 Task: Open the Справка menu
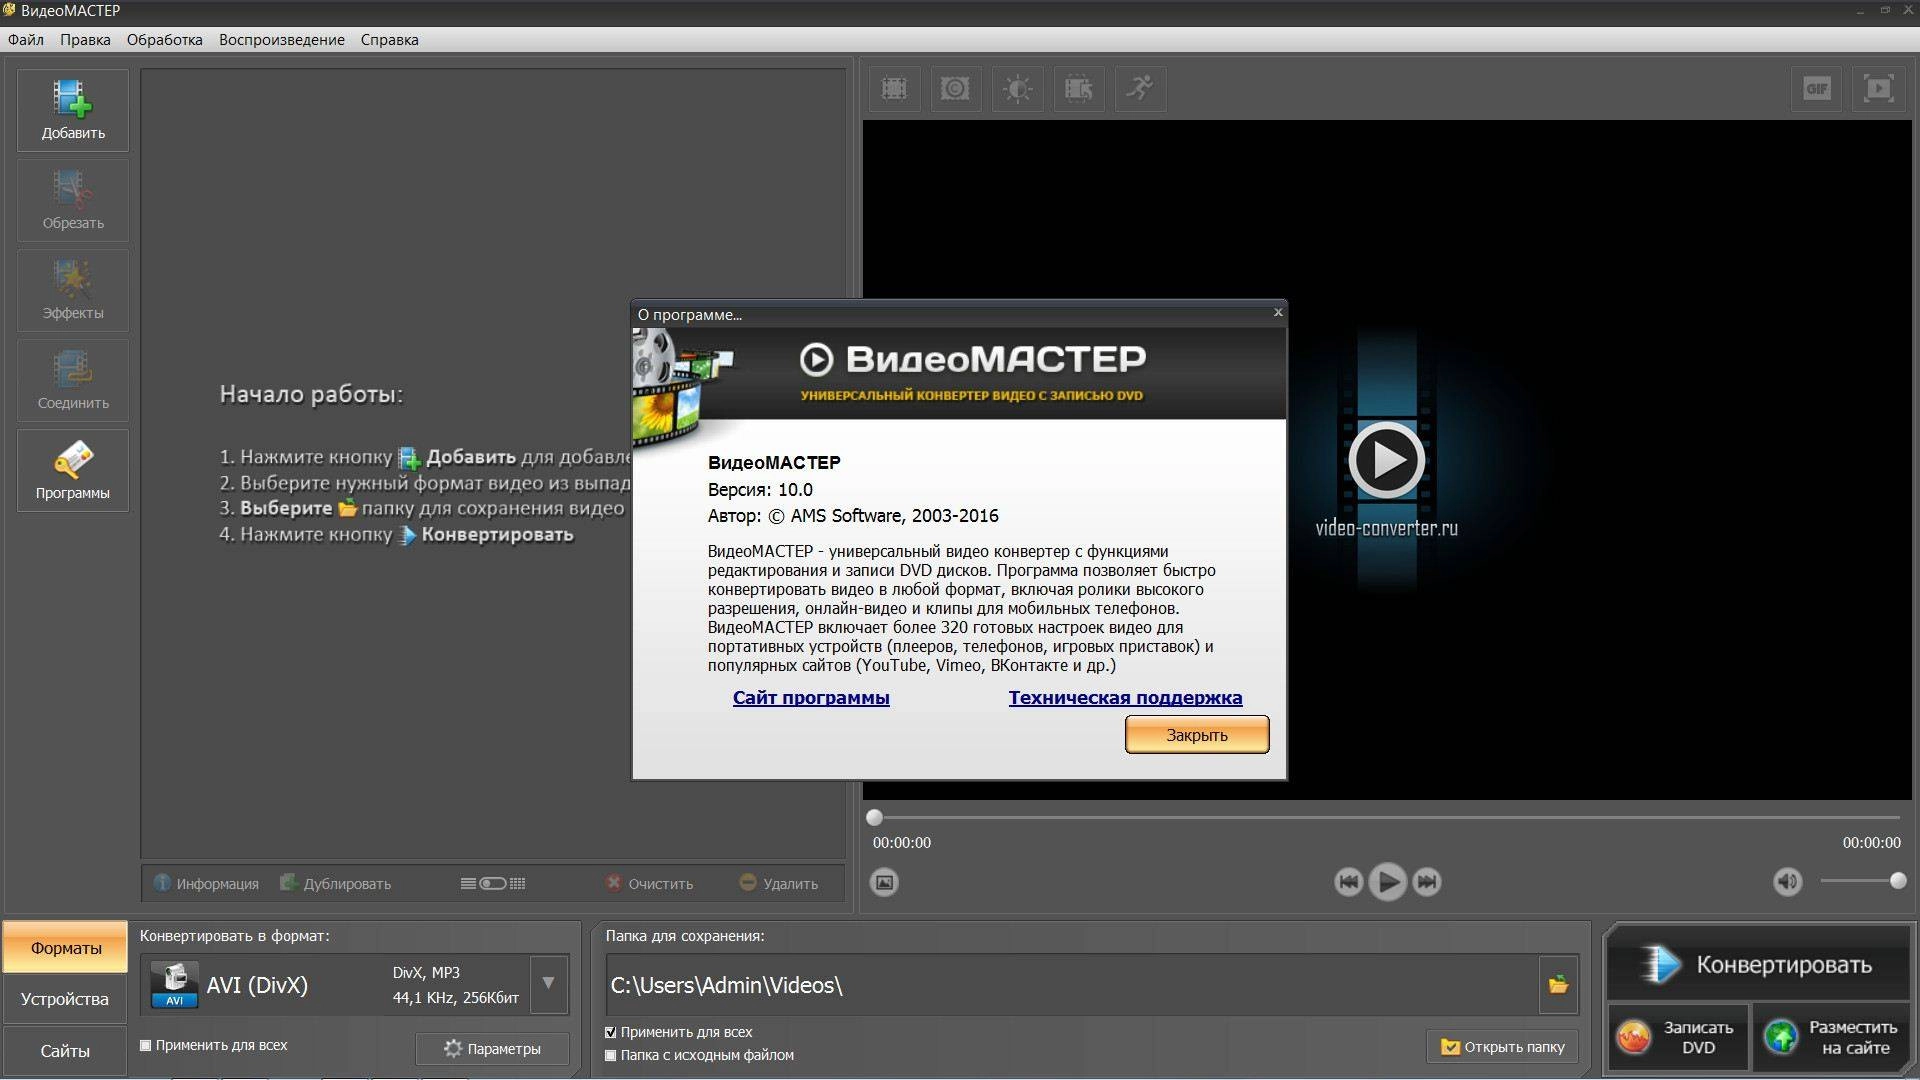click(390, 40)
